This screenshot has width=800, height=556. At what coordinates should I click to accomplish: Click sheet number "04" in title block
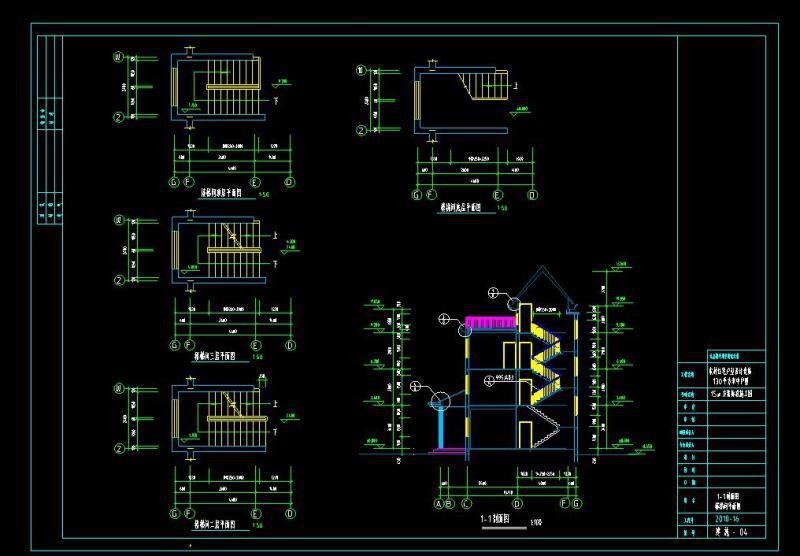[x=742, y=533]
